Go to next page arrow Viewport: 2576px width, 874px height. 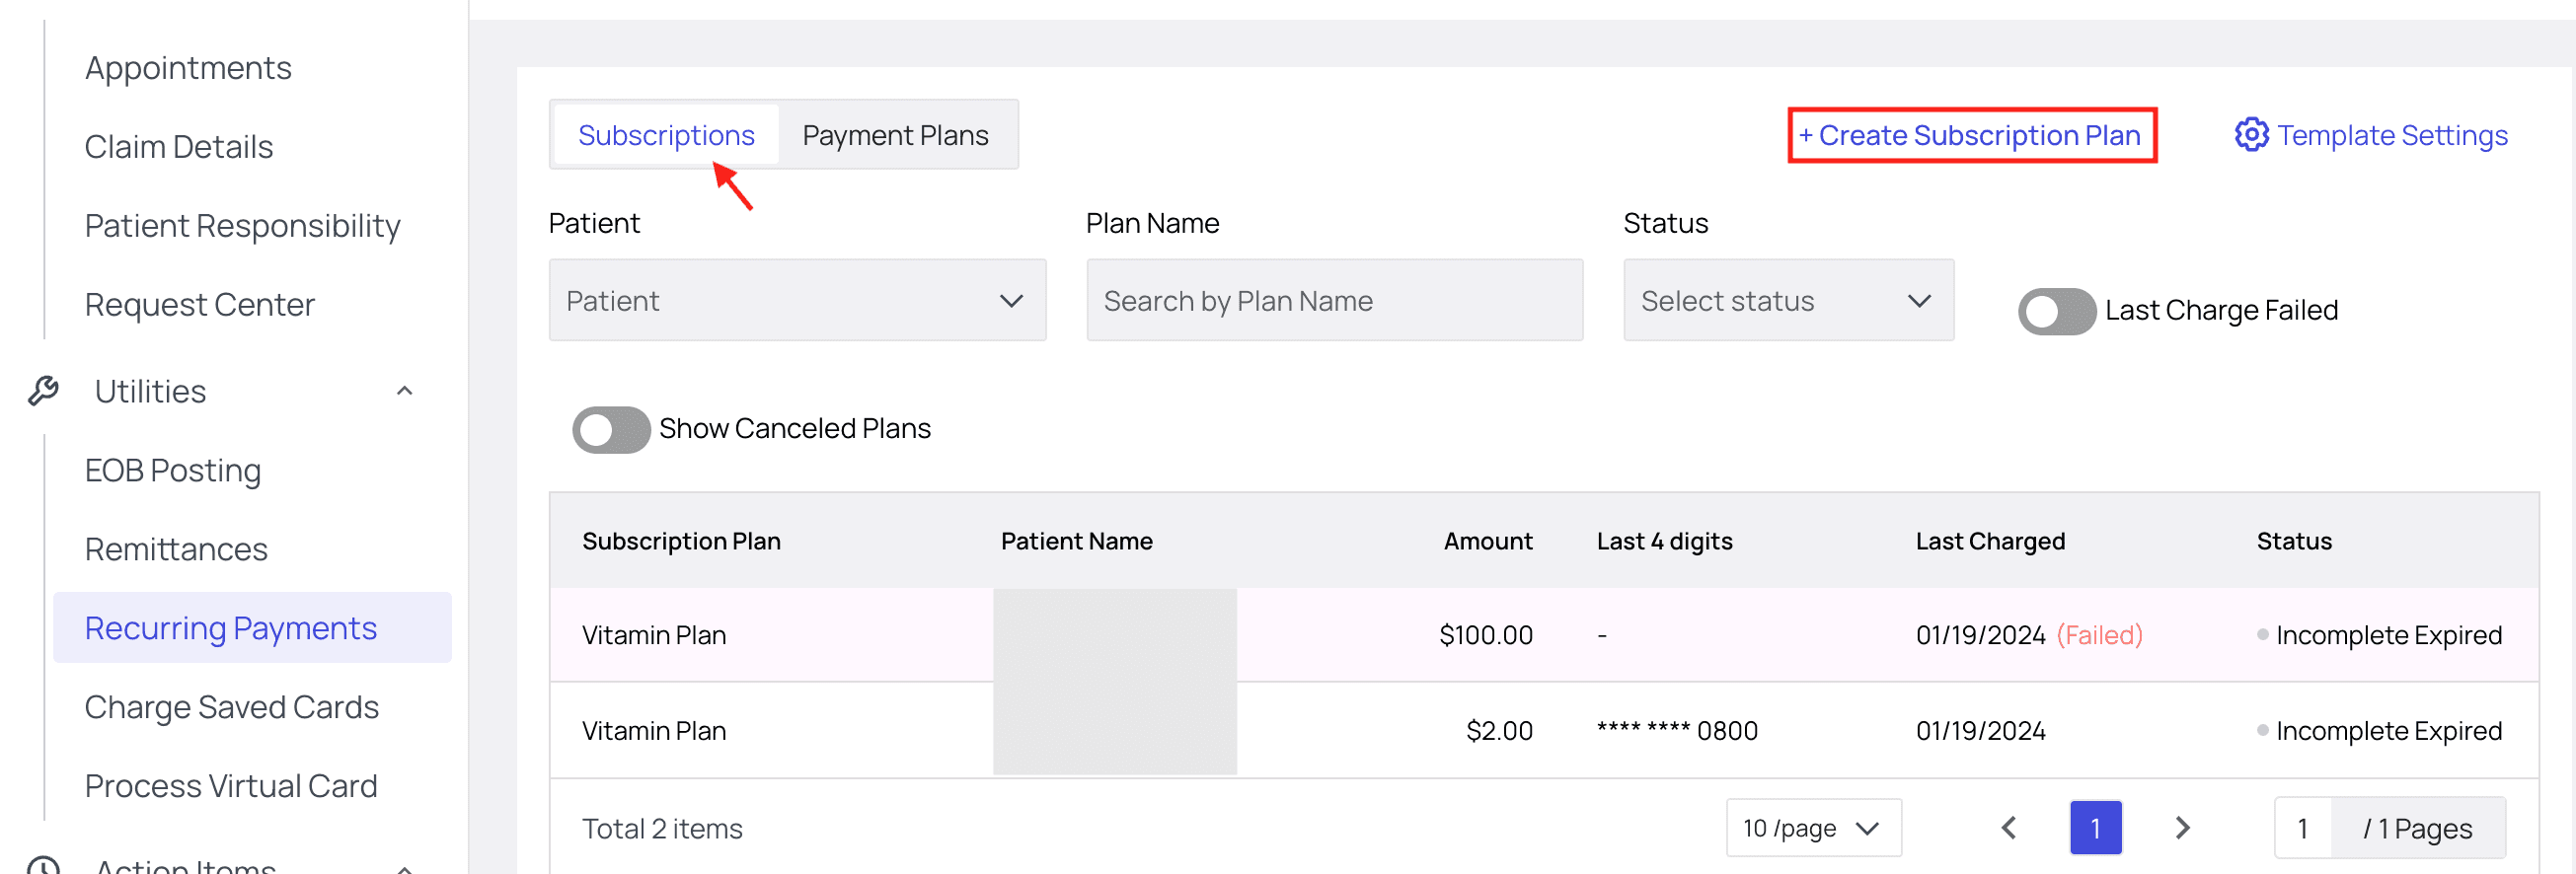(2182, 828)
